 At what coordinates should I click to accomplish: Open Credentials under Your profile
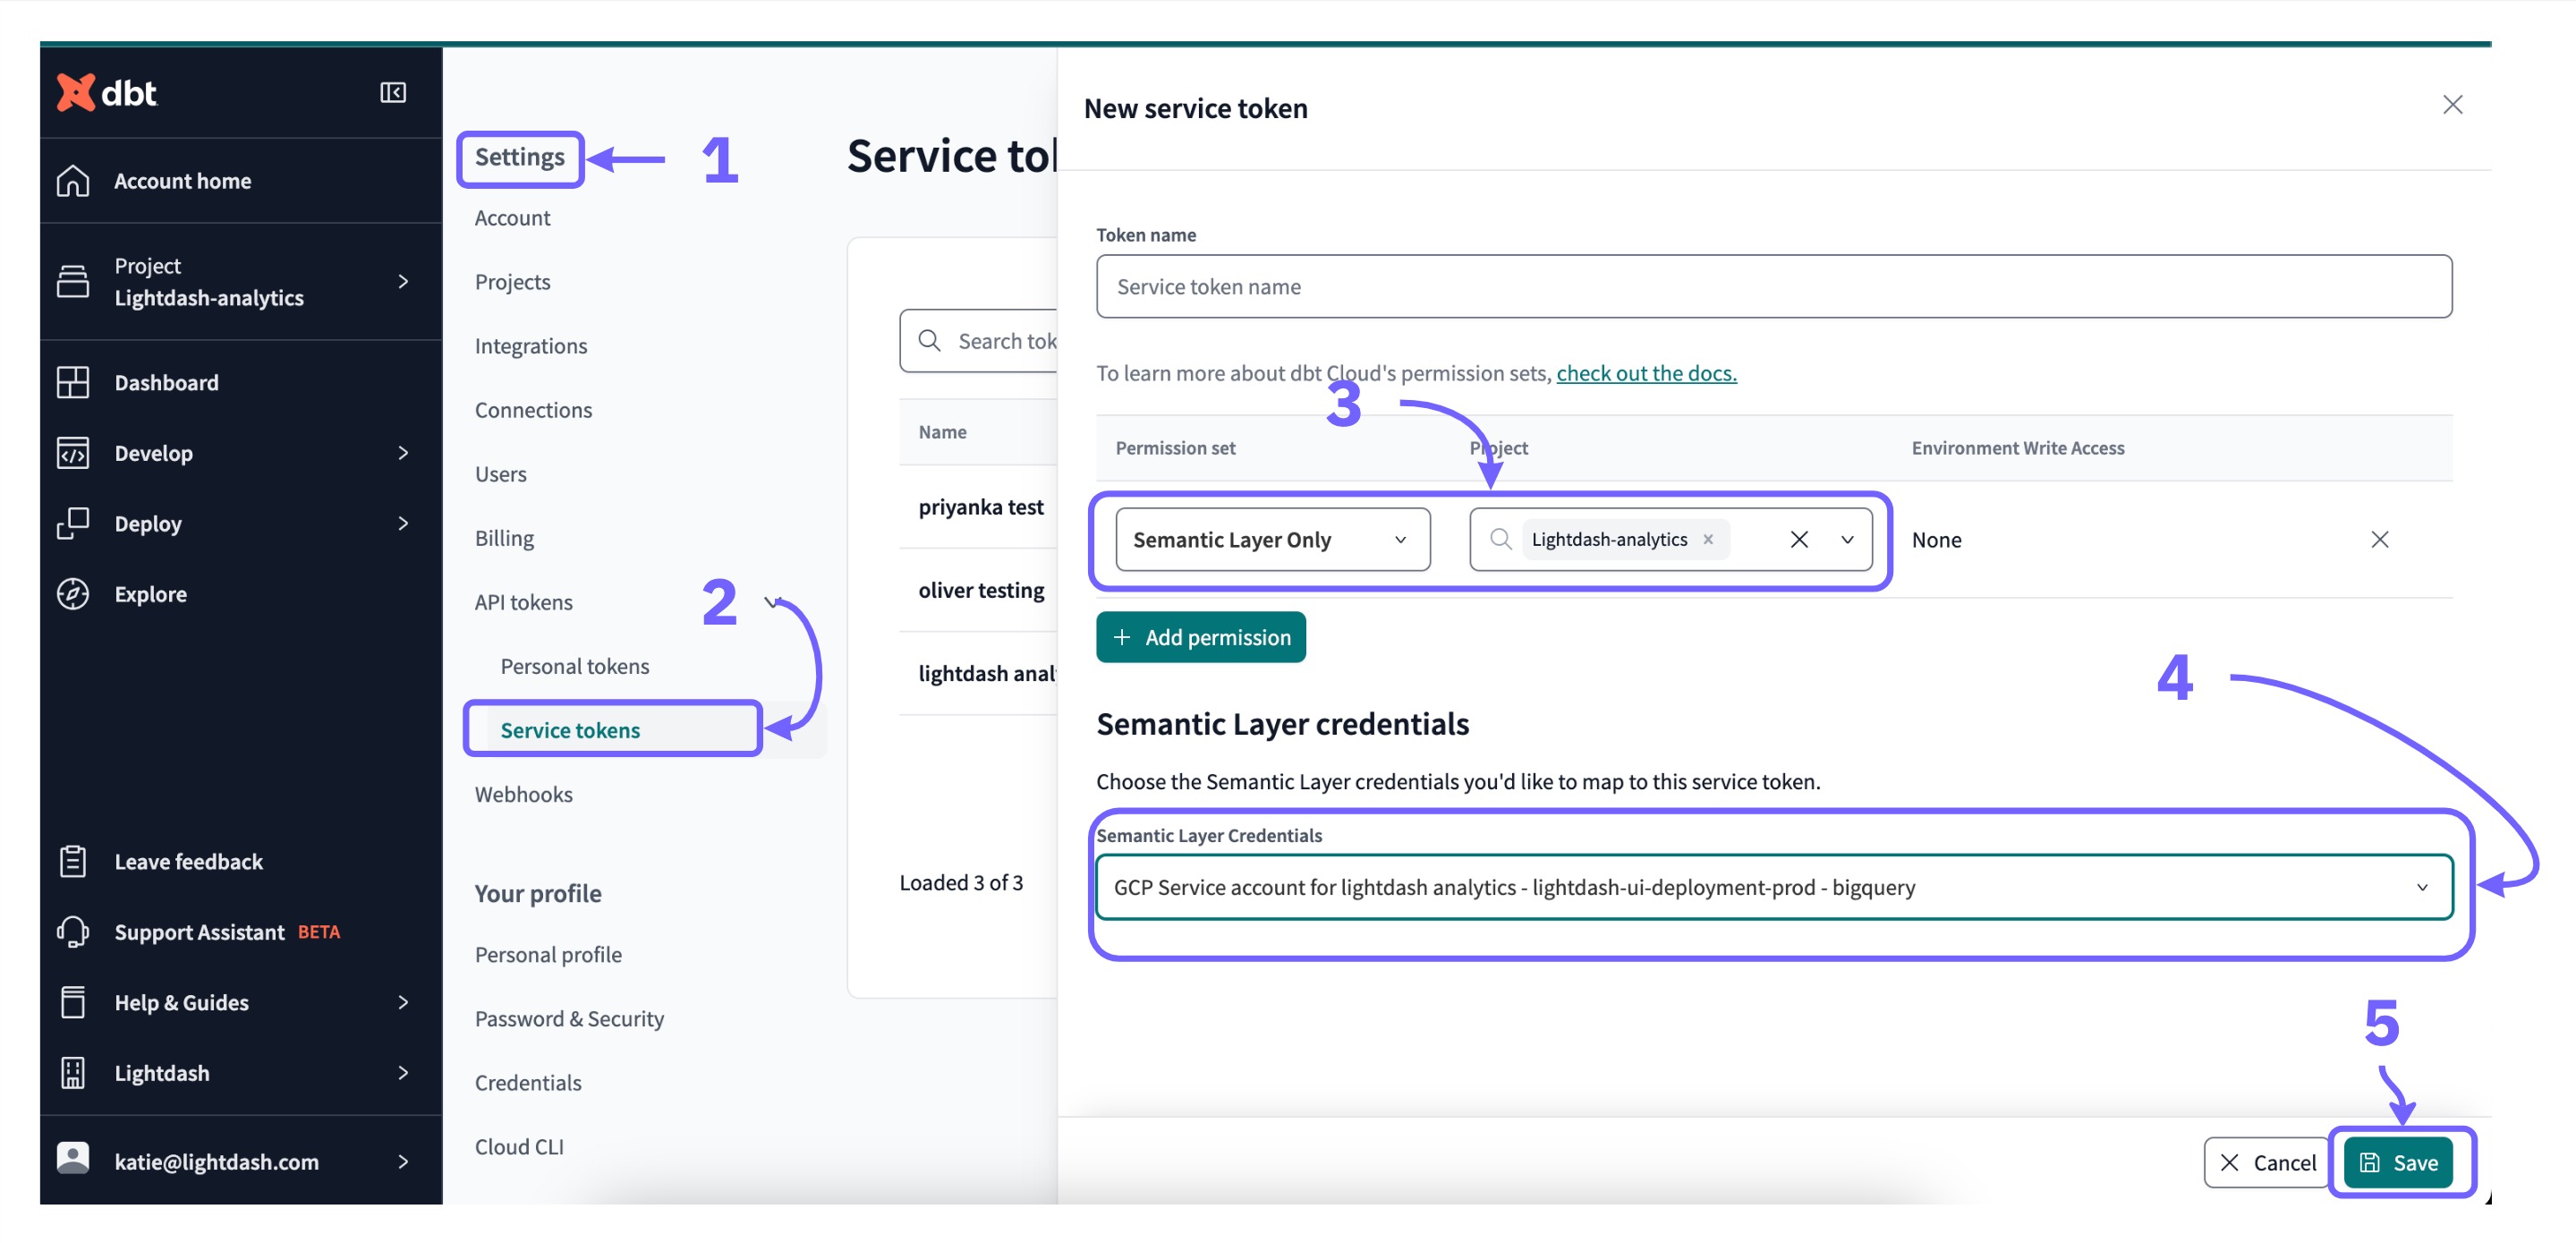click(528, 1082)
